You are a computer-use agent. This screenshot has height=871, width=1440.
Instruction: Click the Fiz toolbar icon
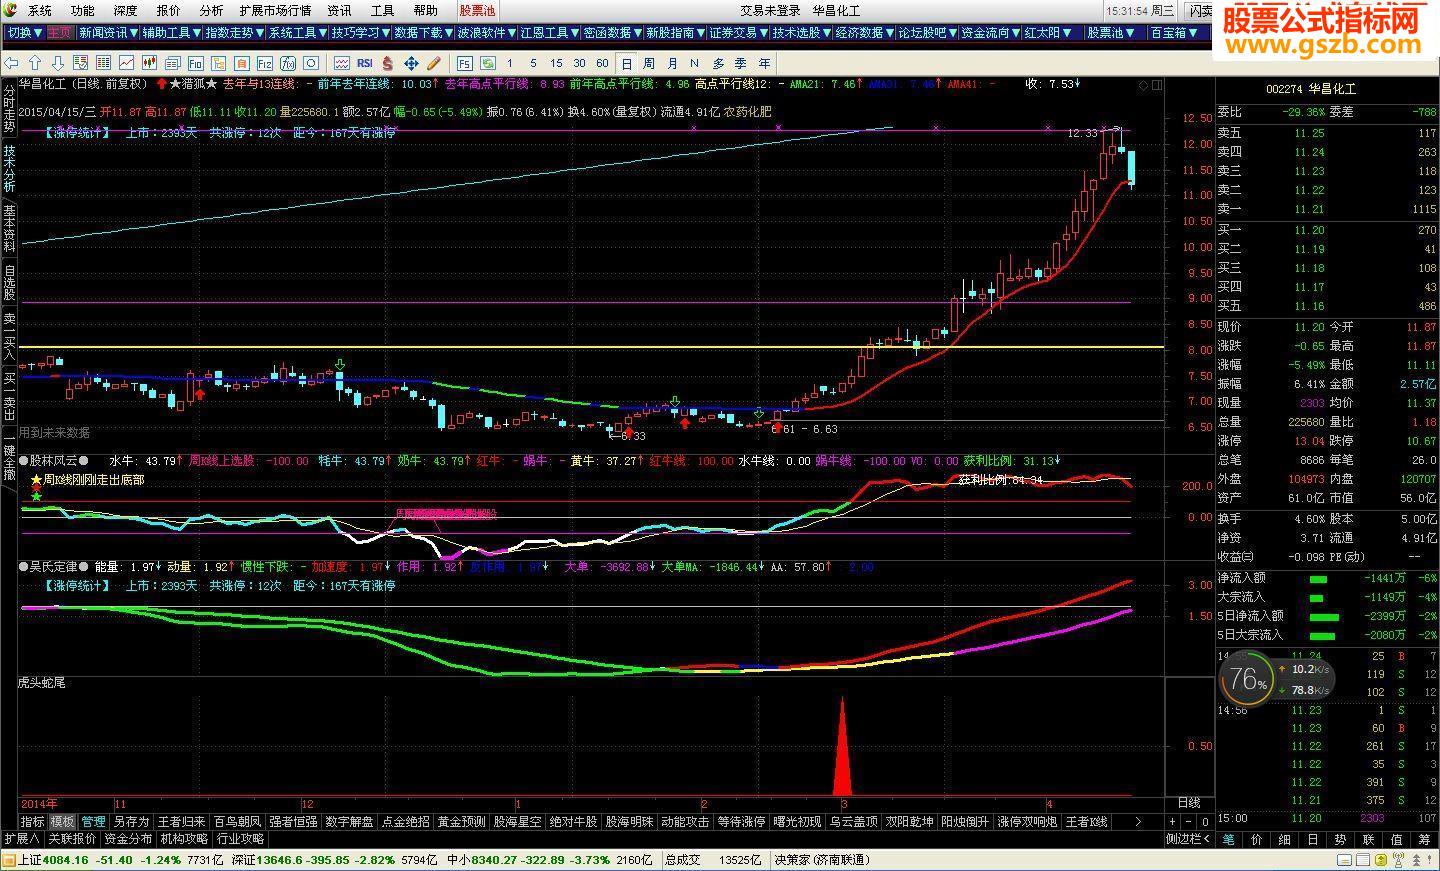(x=265, y=63)
